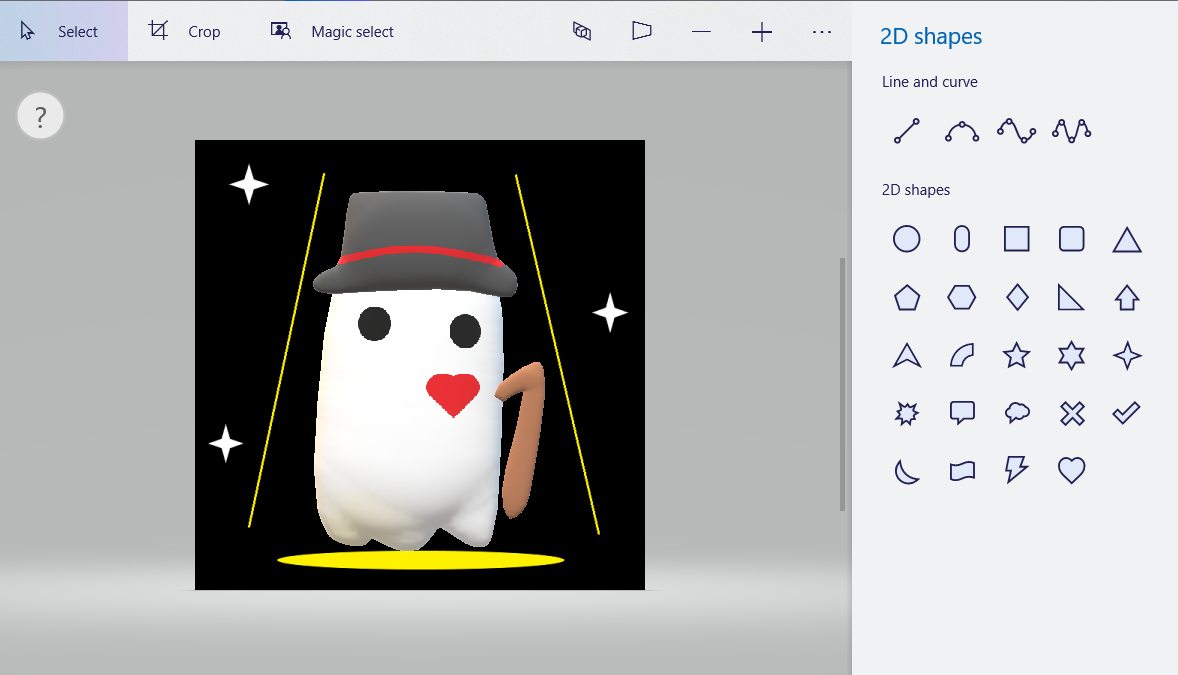Choose the circle shape

click(x=906, y=239)
